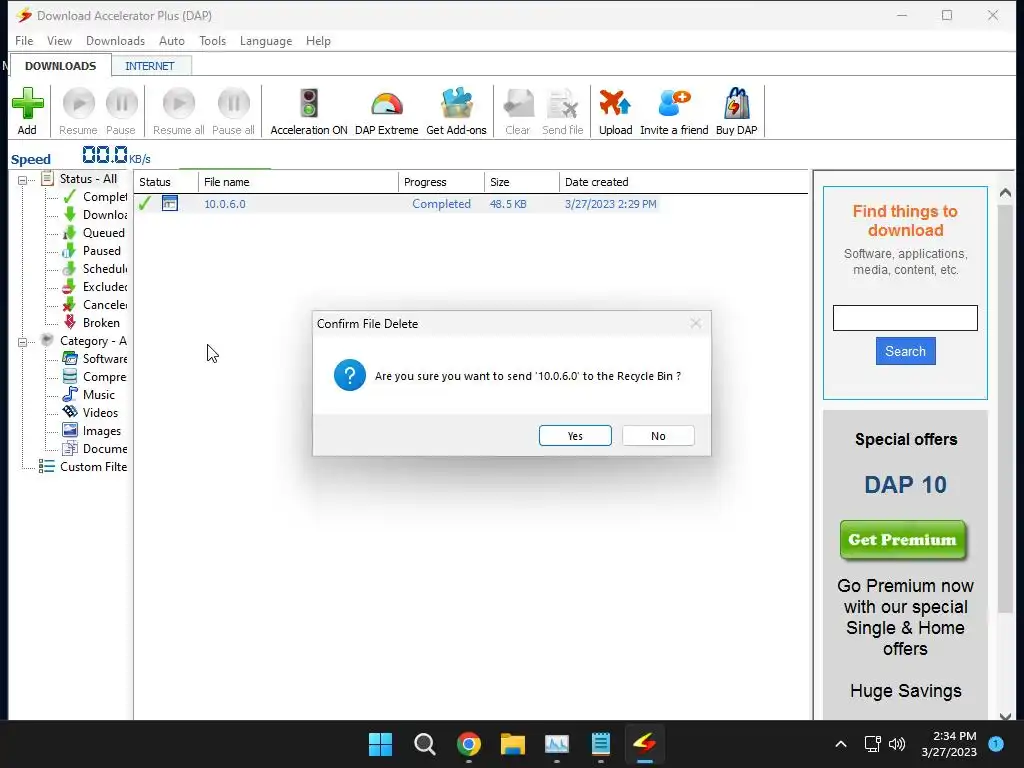This screenshot has height=768, width=1024.
Task: Open Windows Start menu
Action: coord(380,744)
